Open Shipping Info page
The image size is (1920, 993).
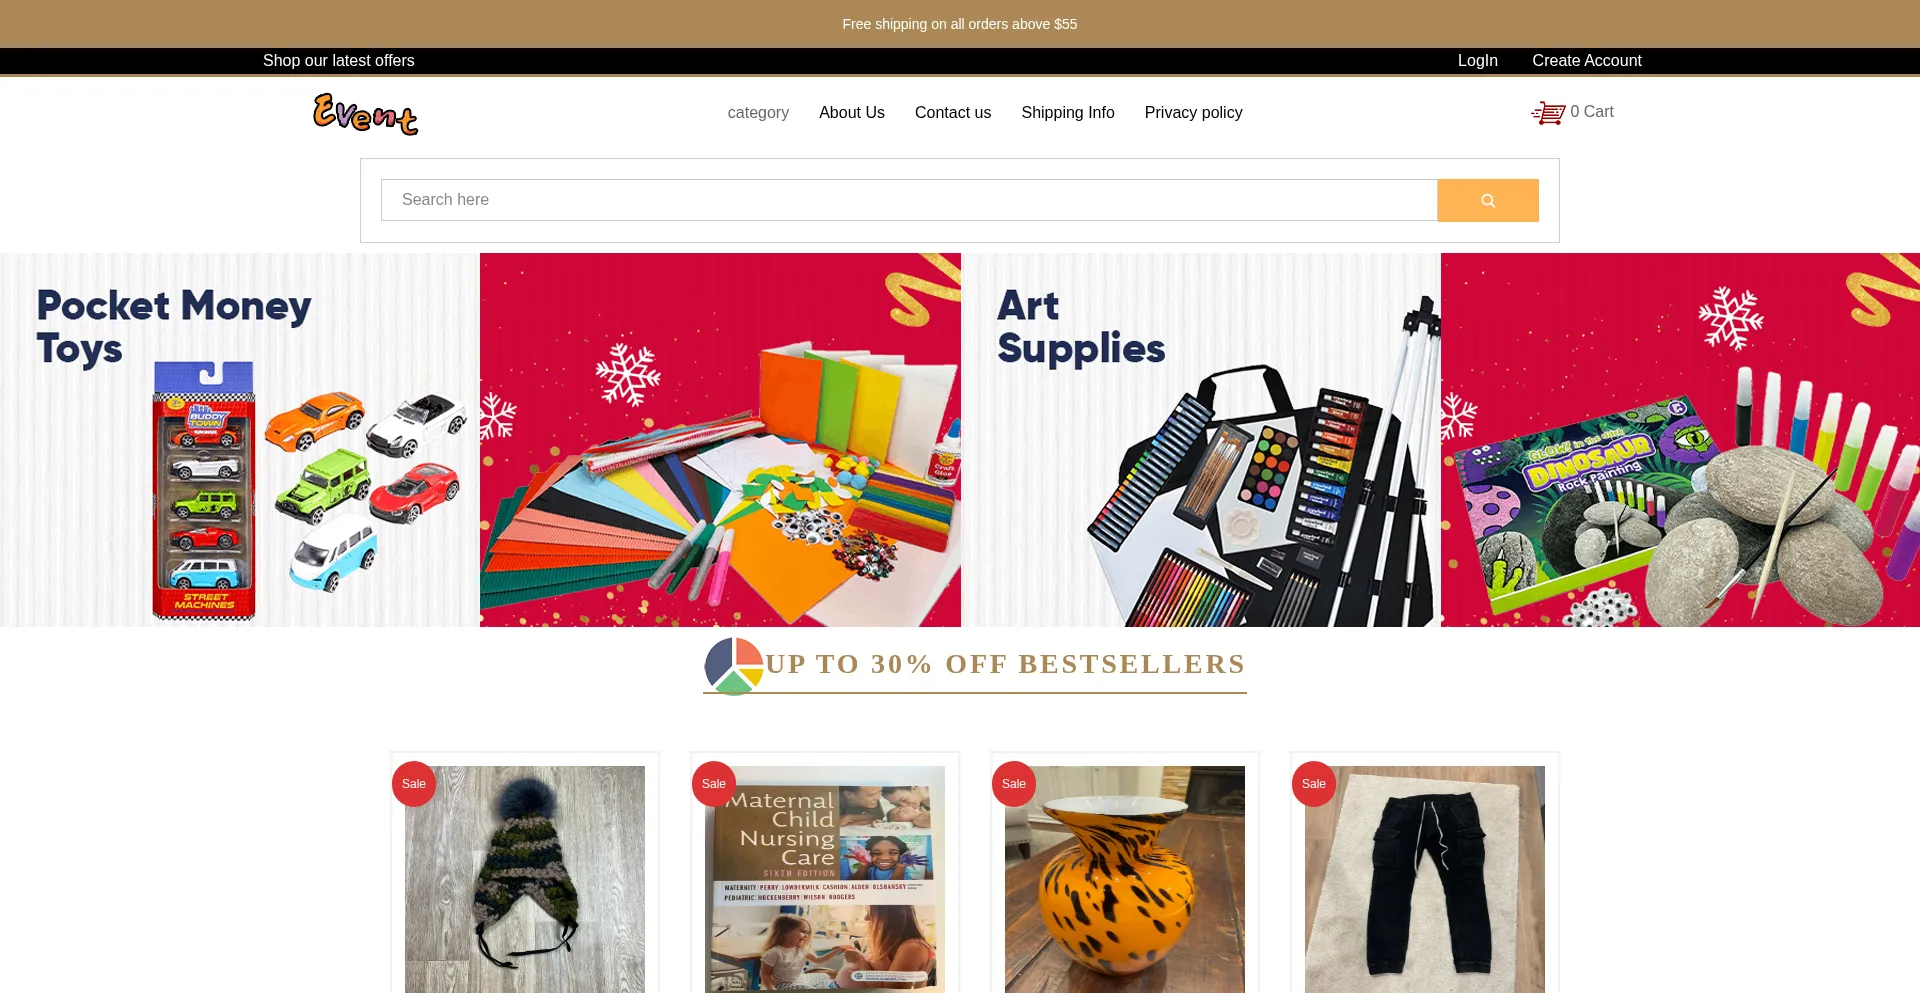pyautogui.click(x=1068, y=113)
